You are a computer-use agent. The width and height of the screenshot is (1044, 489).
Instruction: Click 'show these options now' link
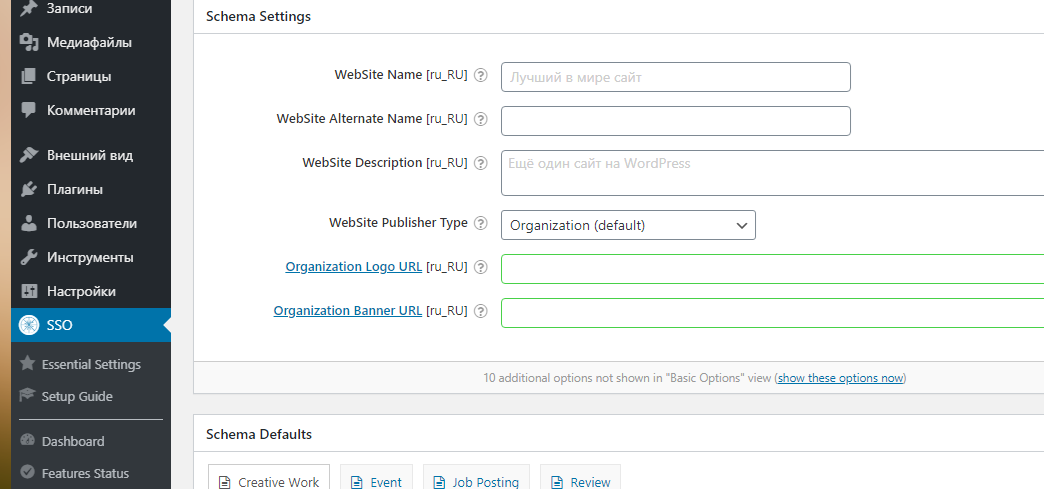click(840, 378)
